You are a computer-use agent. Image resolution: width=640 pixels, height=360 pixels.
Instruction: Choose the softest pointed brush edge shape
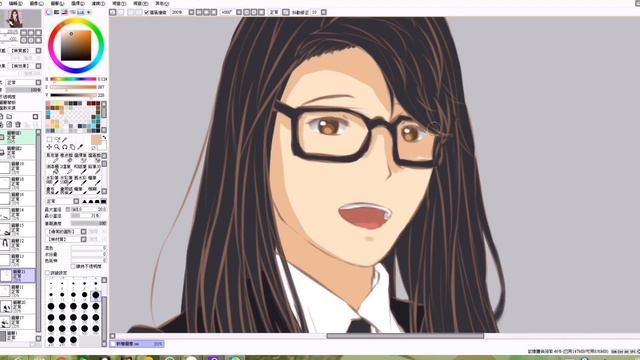pyautogui.click(x=84, y=201)
